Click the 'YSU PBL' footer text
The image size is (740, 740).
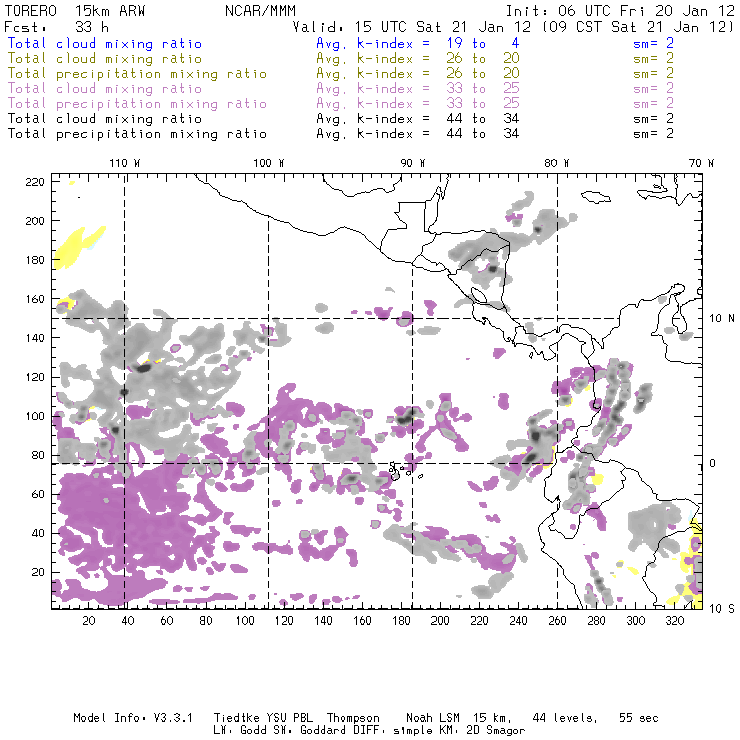tap(289, 718)
